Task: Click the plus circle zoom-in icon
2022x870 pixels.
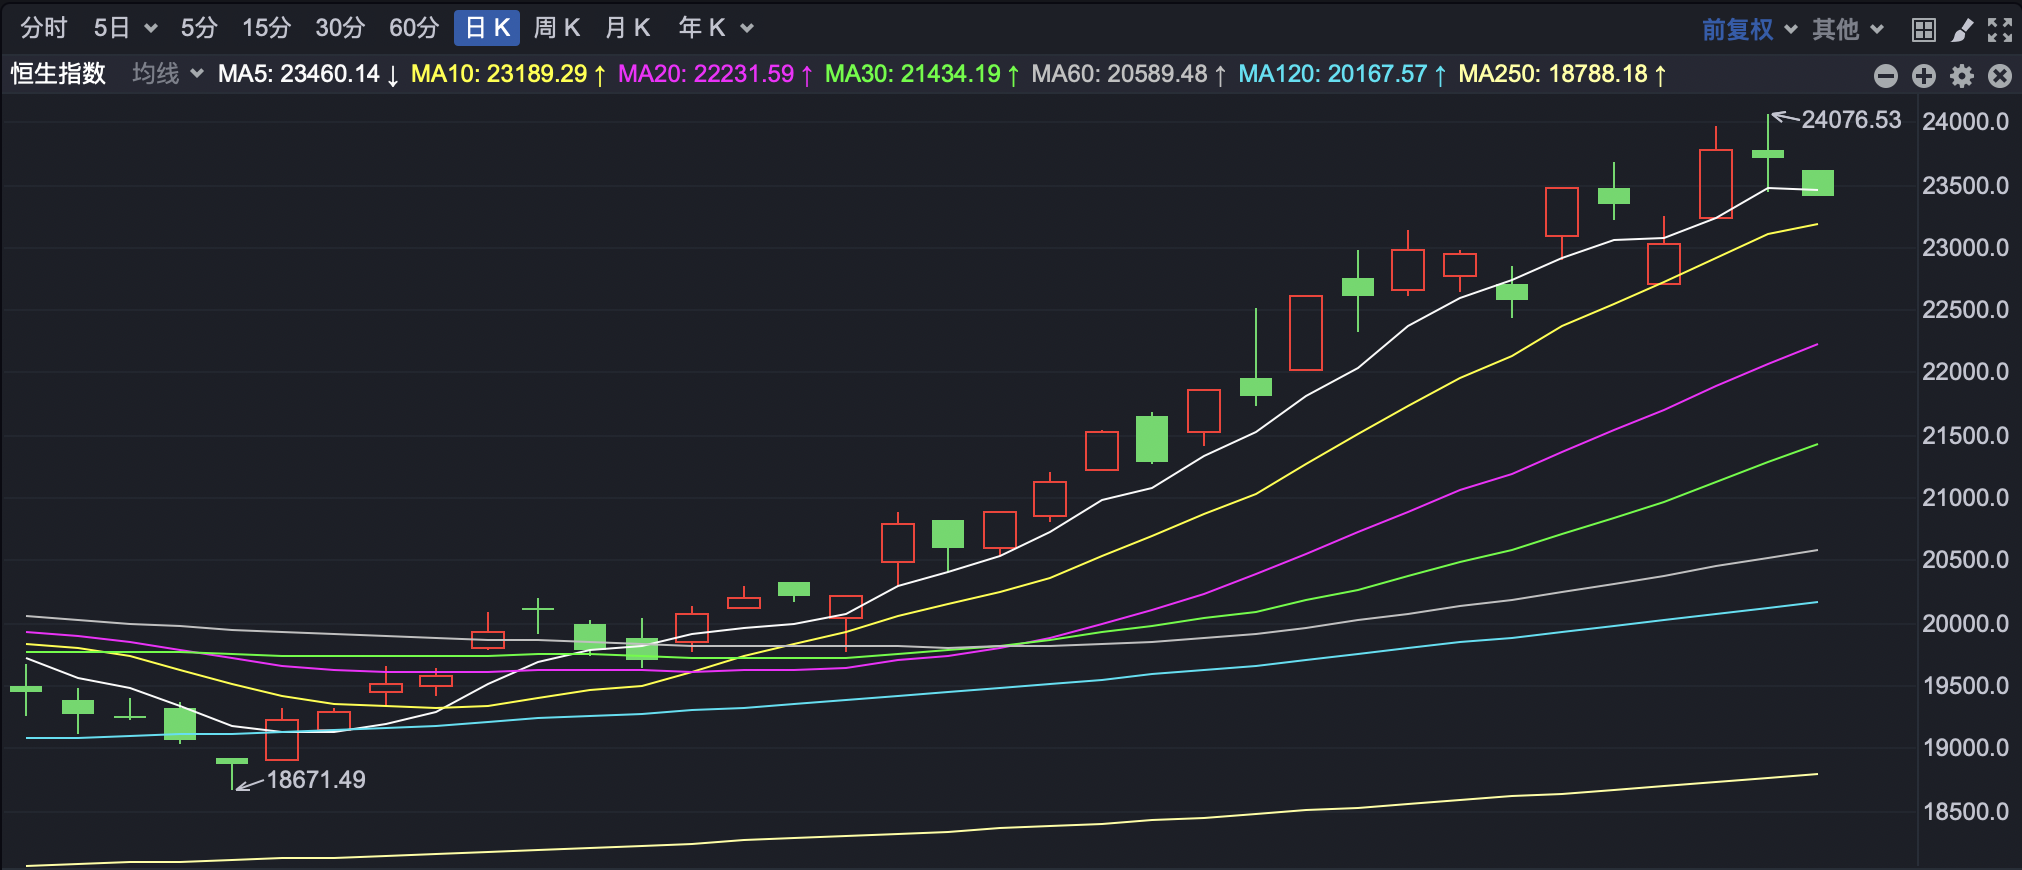Action: click(1924, 76)
